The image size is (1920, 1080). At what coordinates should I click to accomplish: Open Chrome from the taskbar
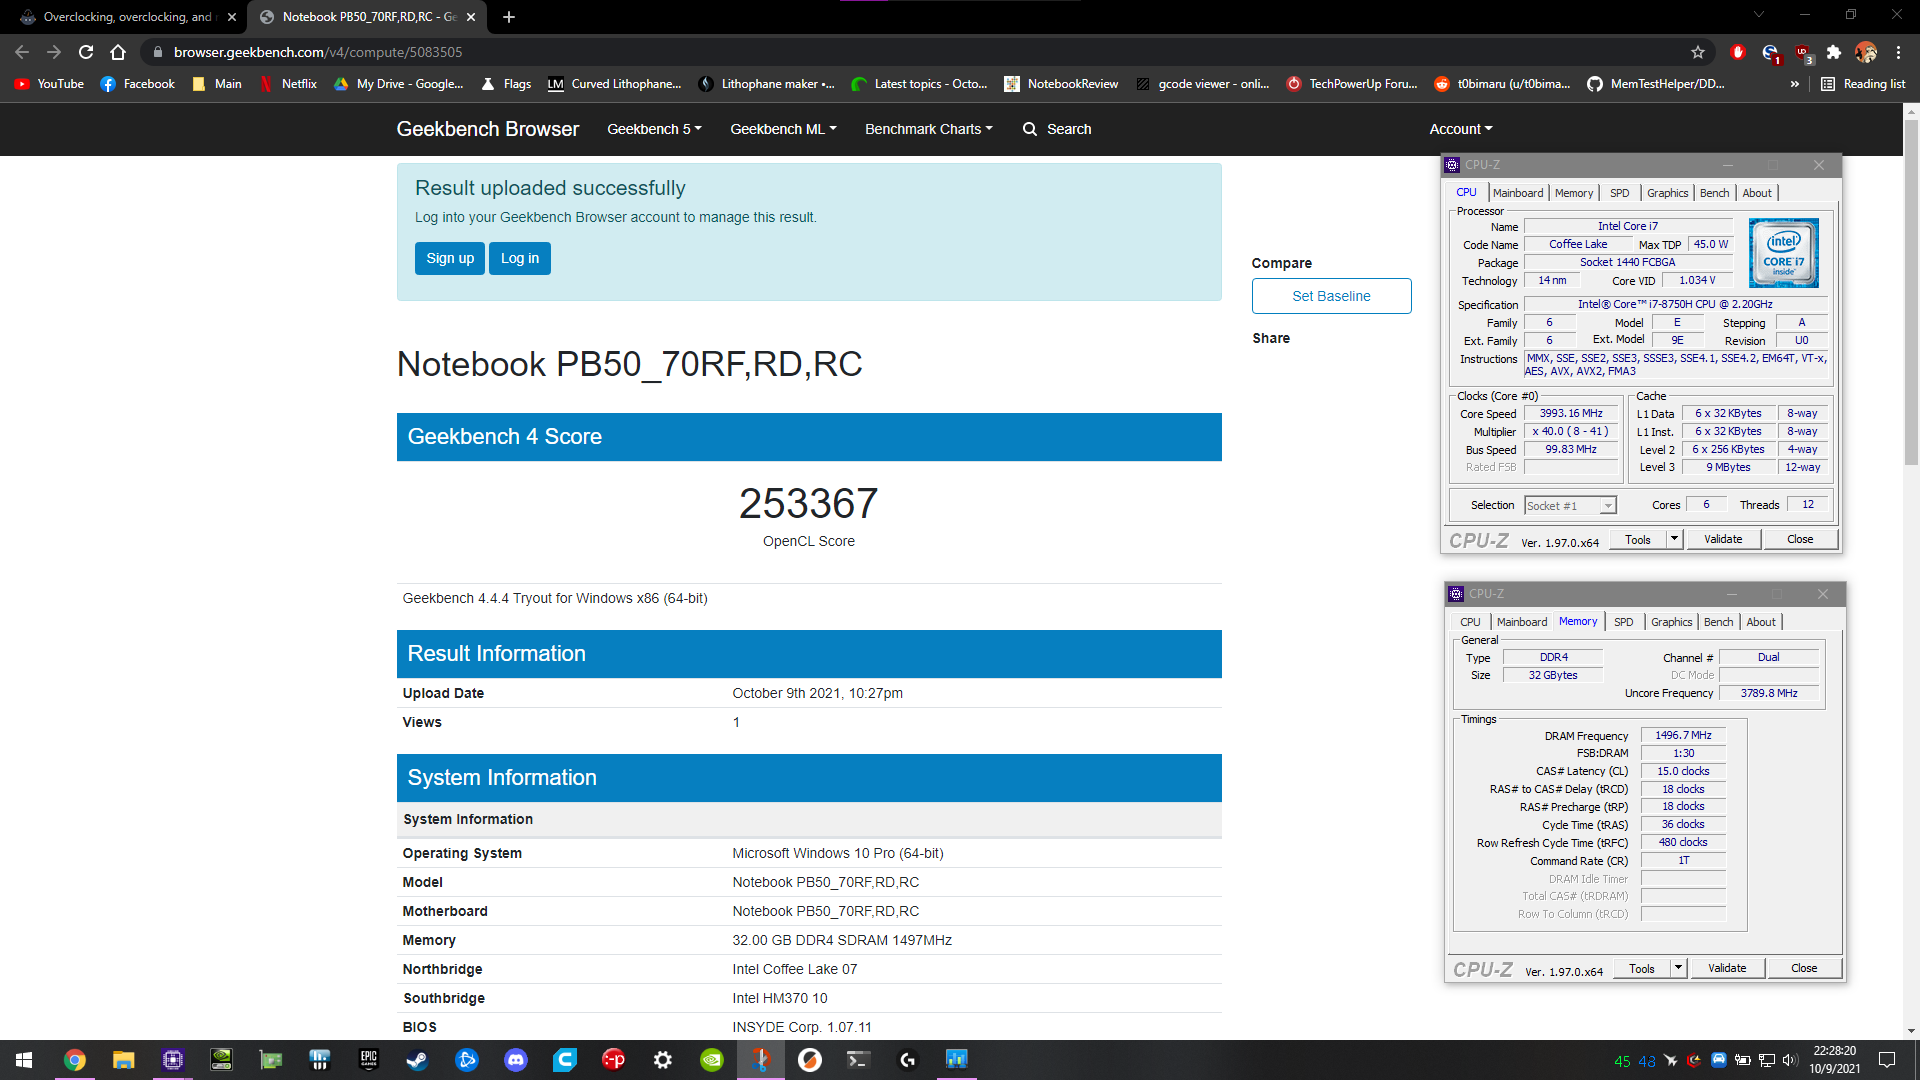(75, 1060)
